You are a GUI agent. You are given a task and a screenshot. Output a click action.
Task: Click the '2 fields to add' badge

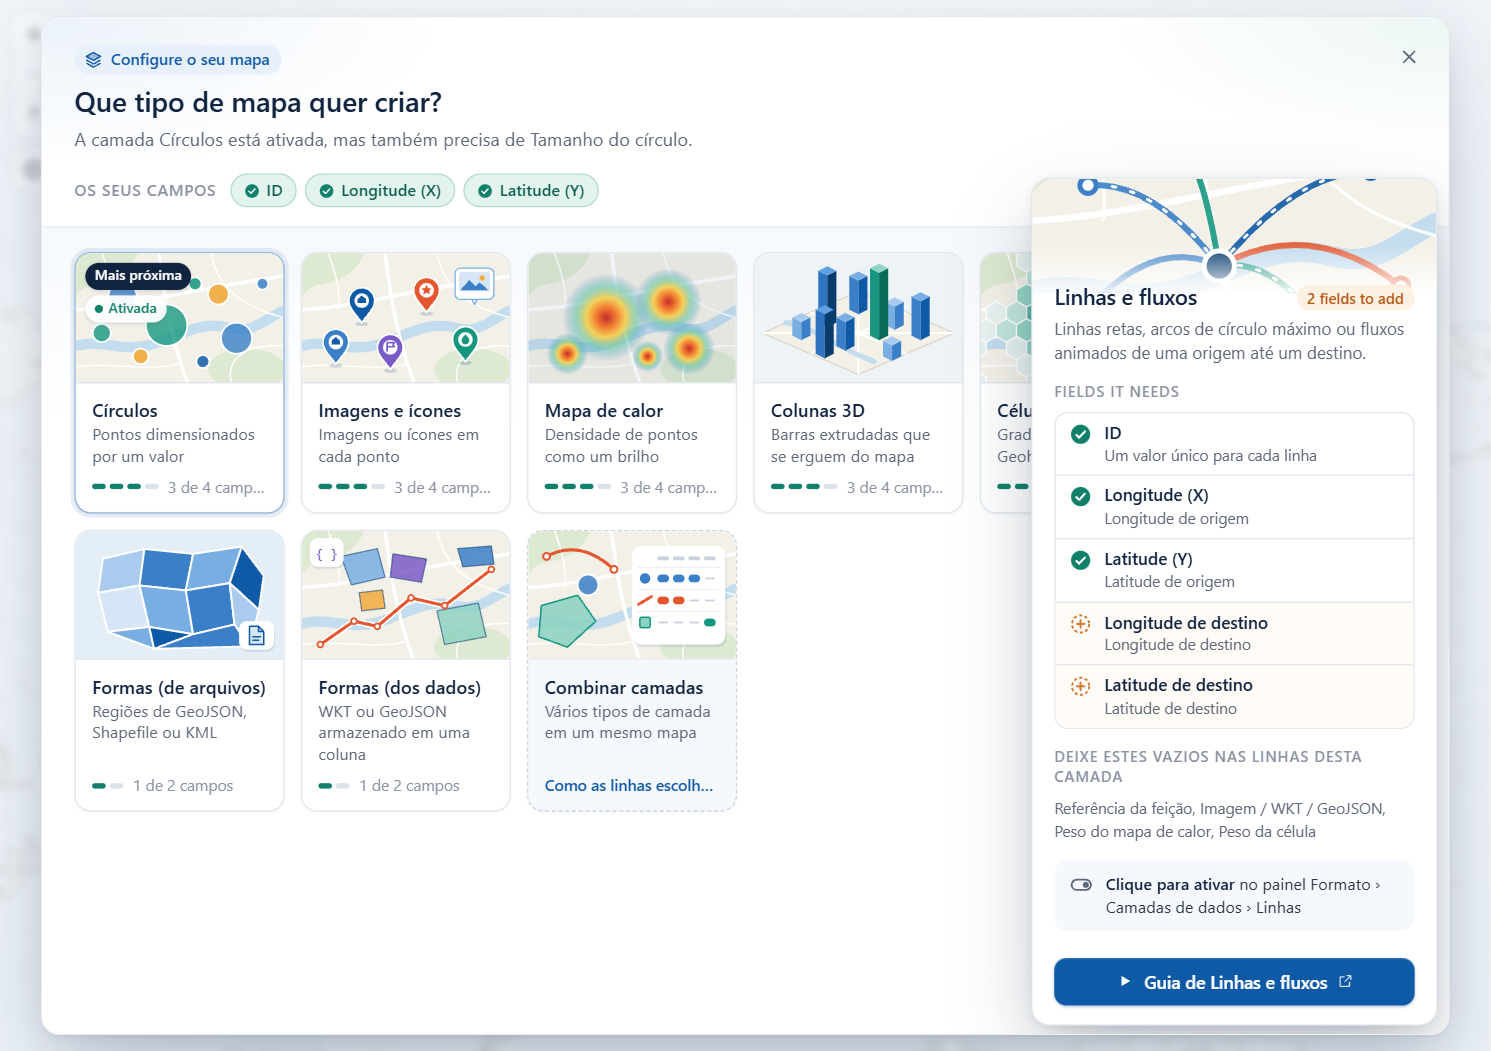(1355, 299)
